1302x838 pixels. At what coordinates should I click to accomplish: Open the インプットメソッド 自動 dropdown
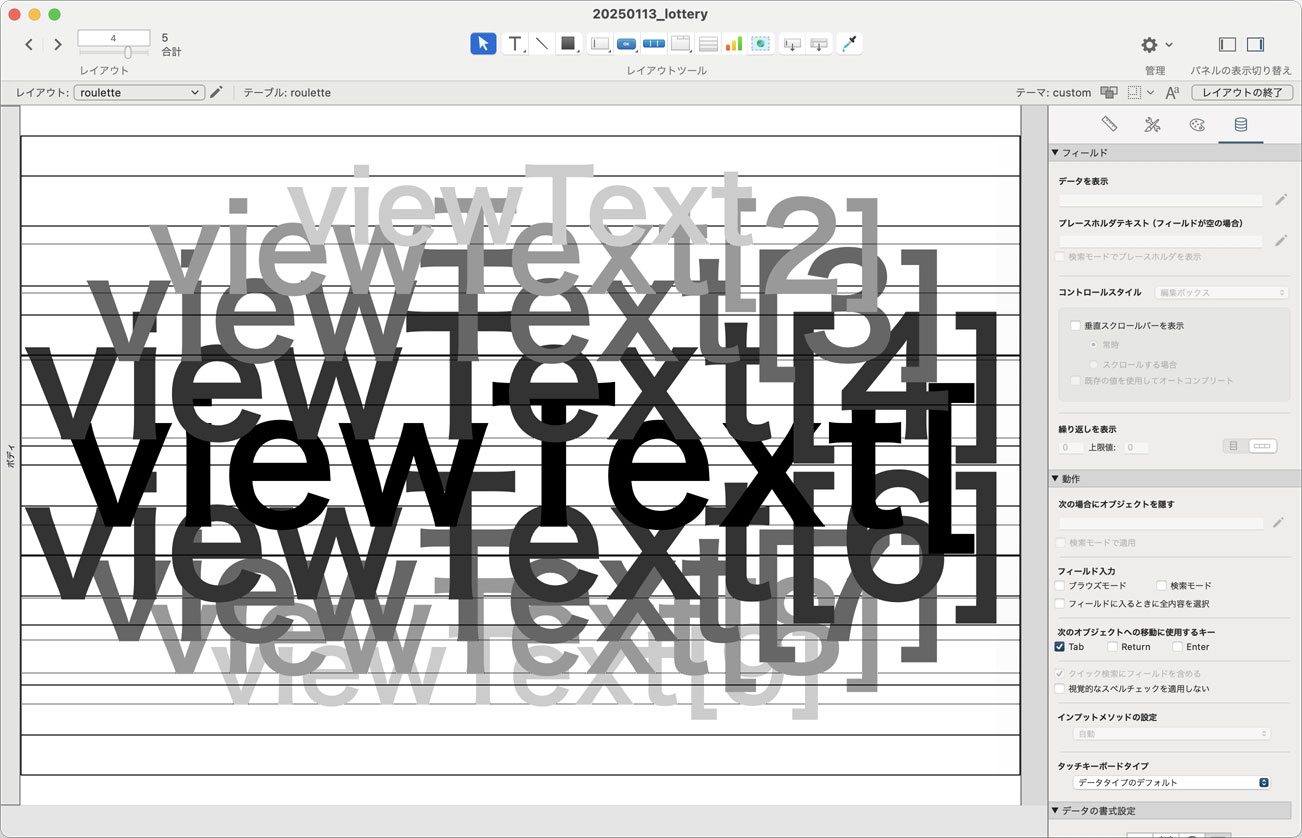tap(1172, 734)
